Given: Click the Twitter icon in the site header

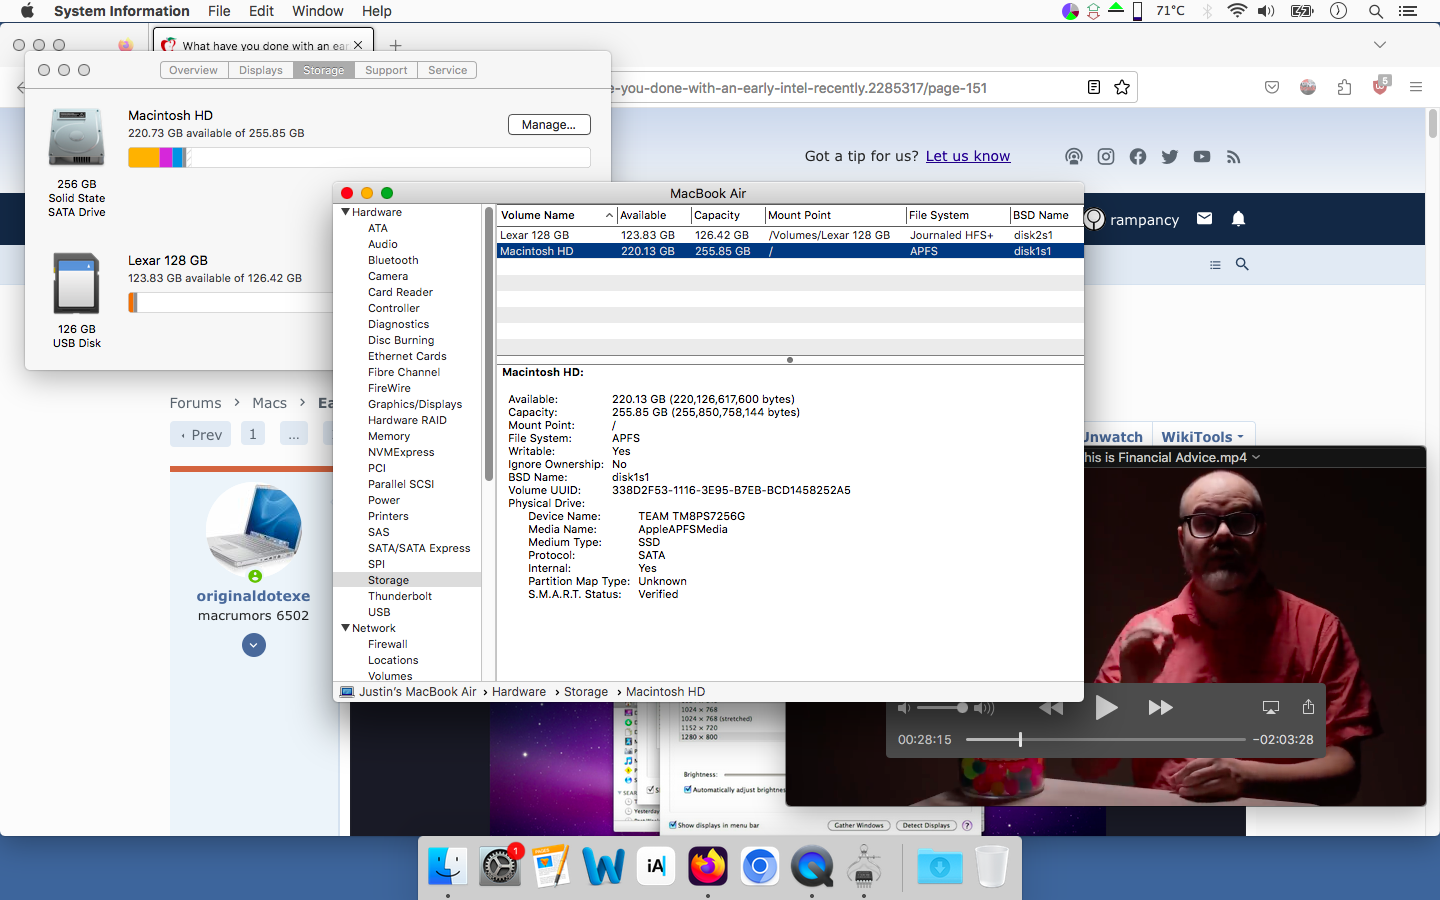Looking at the screenshot, I should point(1170,156).
